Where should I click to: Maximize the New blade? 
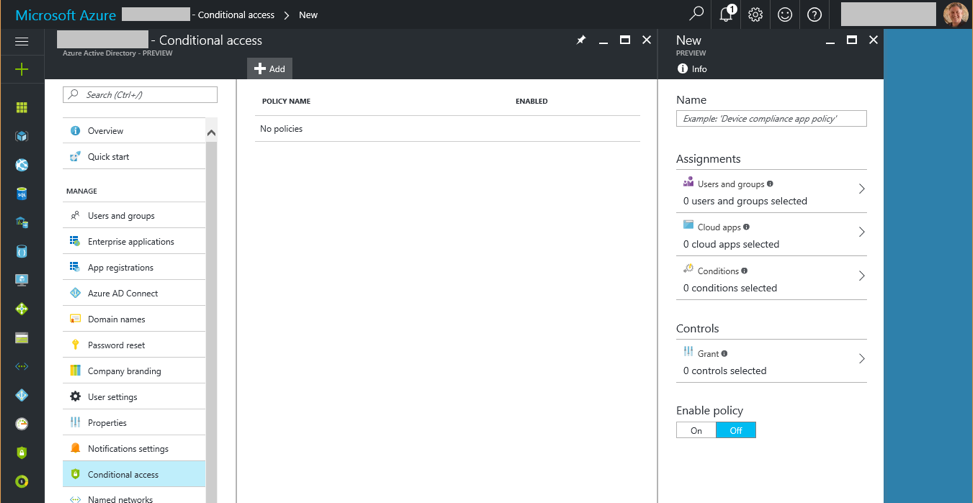pos(852,40)
